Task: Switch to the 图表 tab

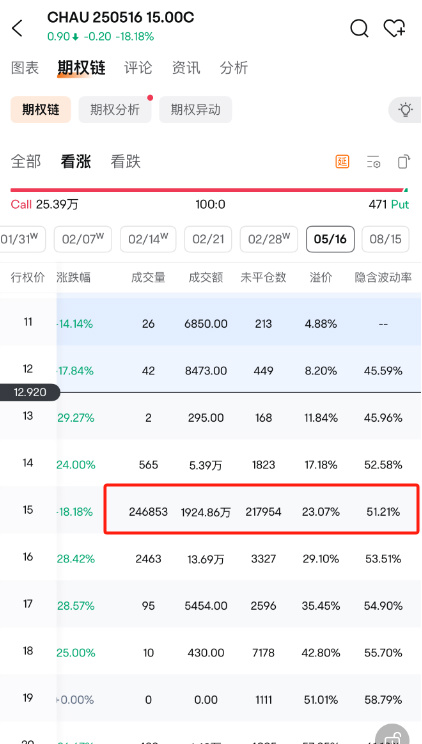Action: pyautogui.click(x=25, y=68)
